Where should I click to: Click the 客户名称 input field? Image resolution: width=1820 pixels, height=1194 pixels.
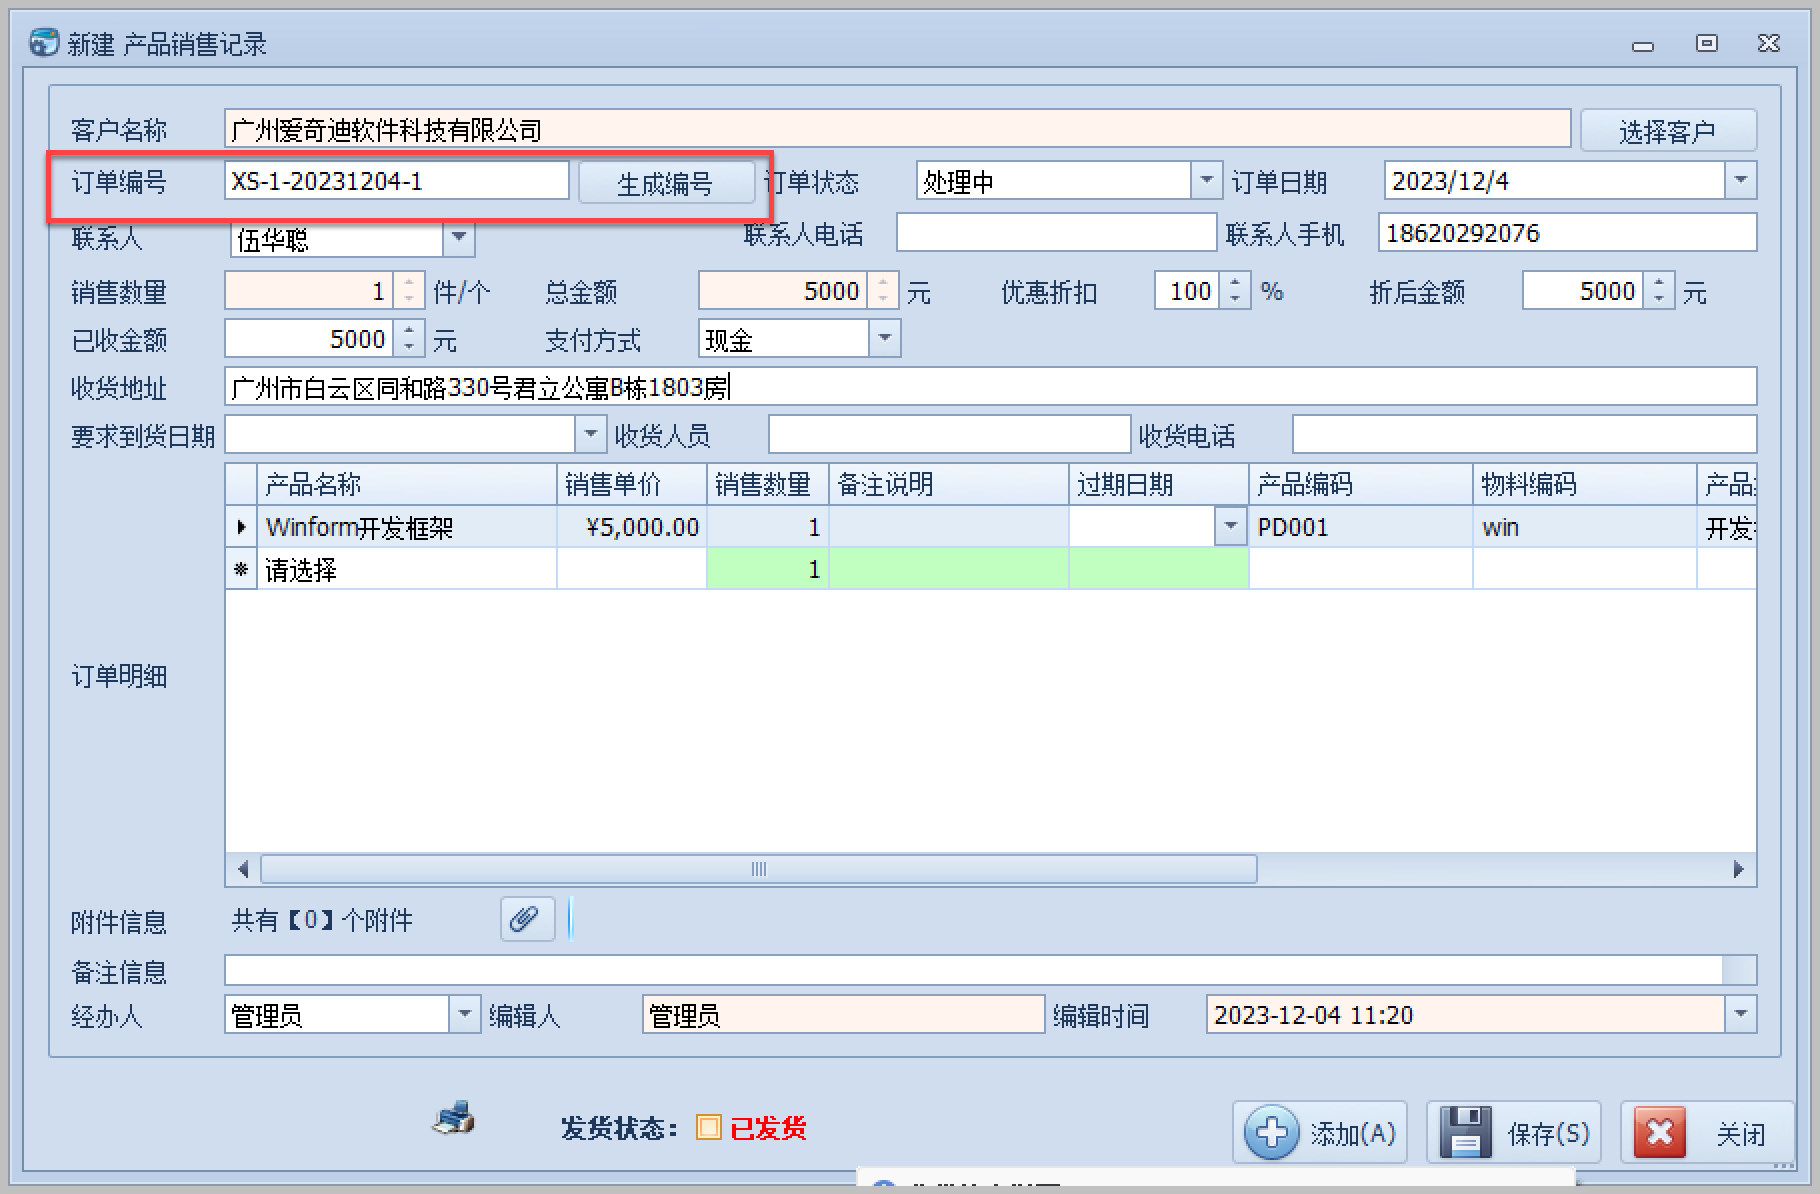pos(897,129)
